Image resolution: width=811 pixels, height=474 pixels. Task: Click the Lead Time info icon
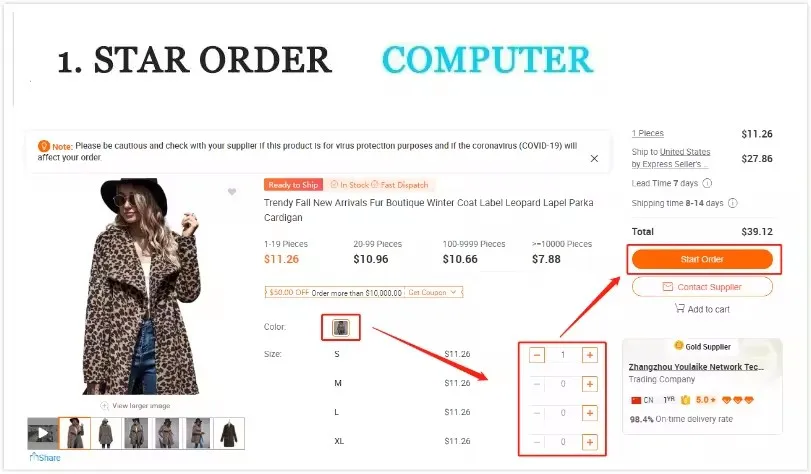pyautogui.click(x=707, y=183)
